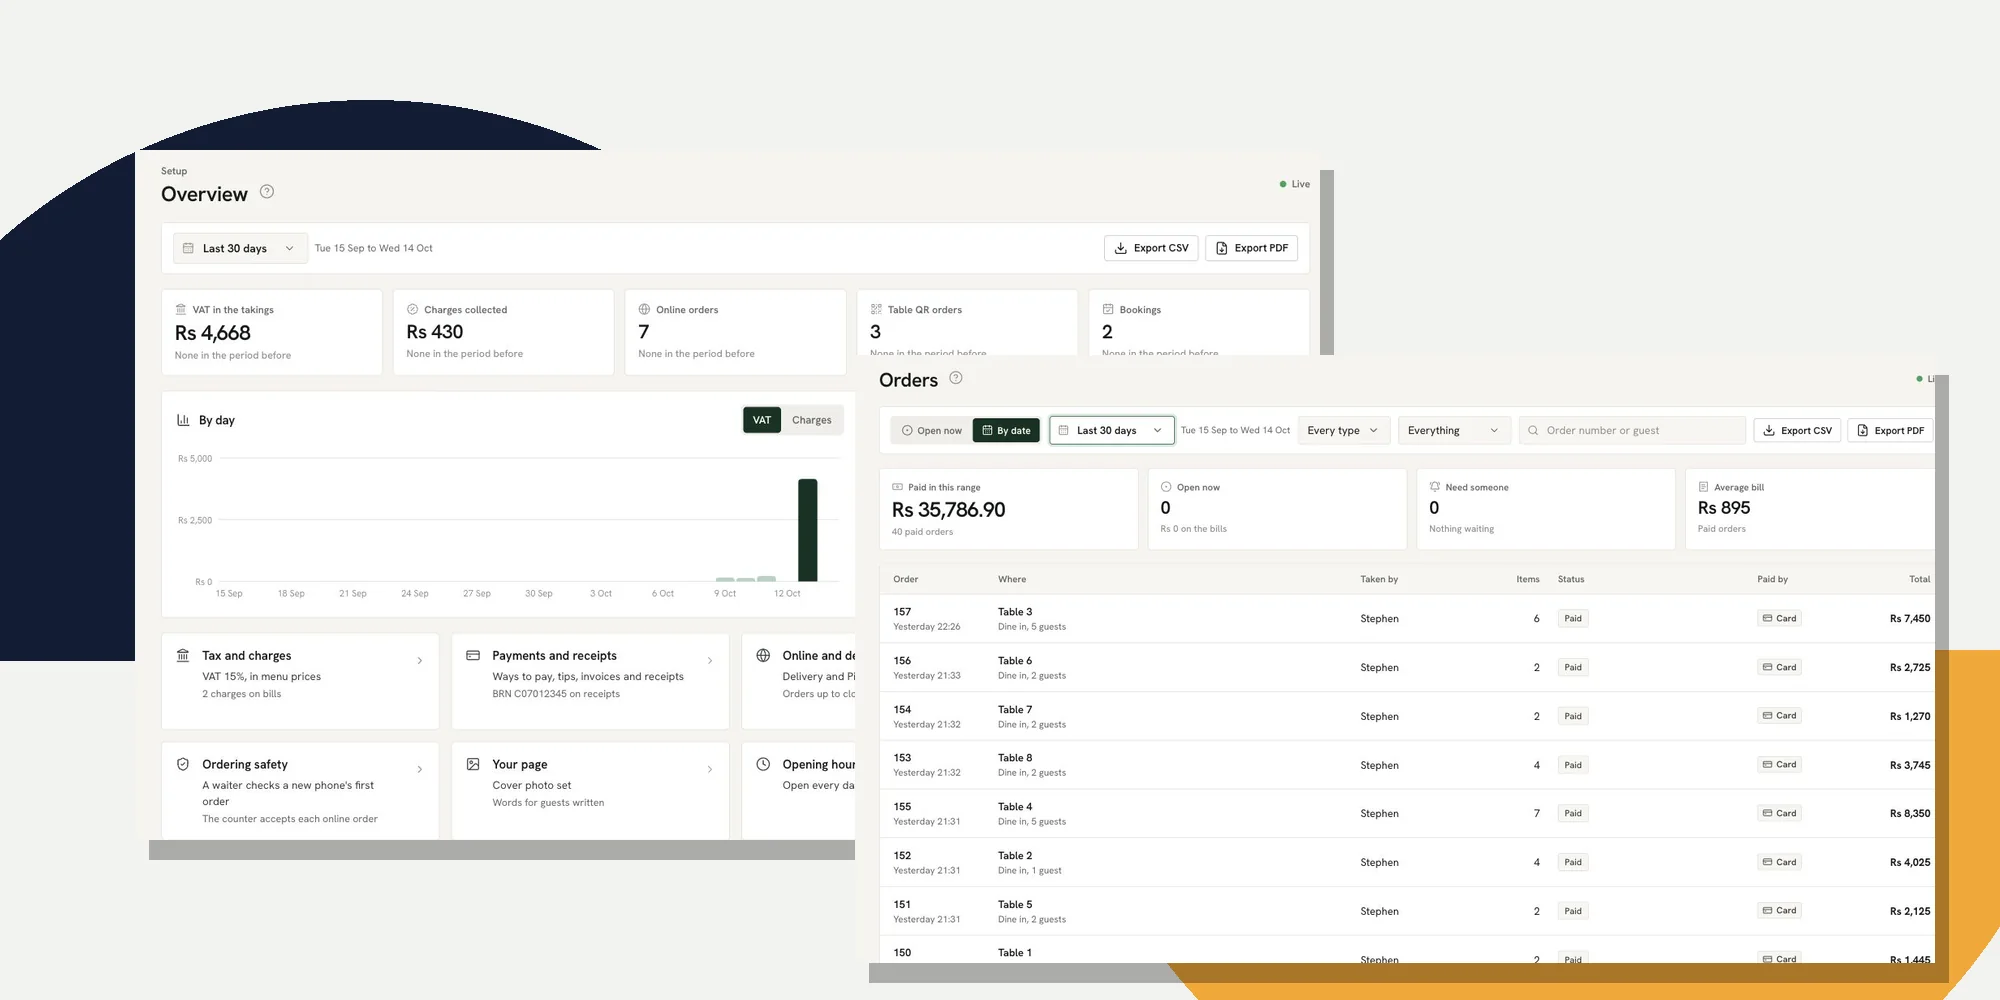The height and width of the screenshot is (1000, 2000).
Task: Open help icon next to Orders title
Action: tap(956, 378)
